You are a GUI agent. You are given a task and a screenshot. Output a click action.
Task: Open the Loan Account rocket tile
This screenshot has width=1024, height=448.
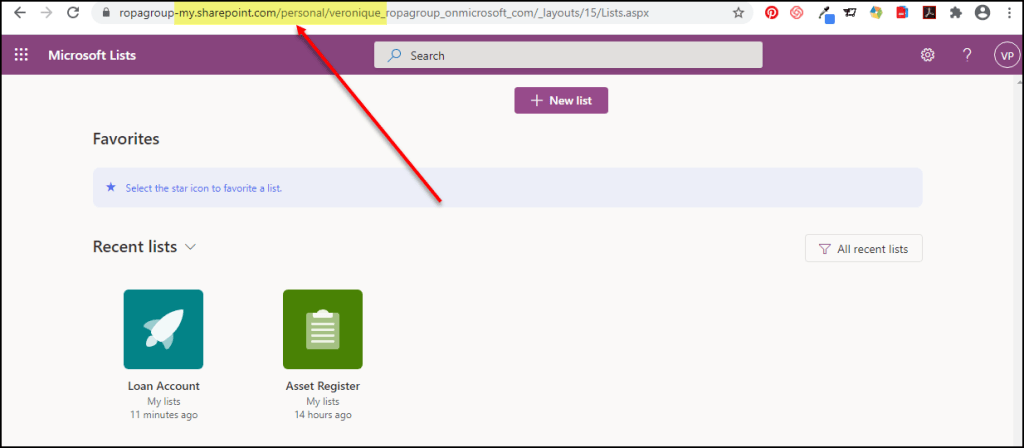click(163, 329)
